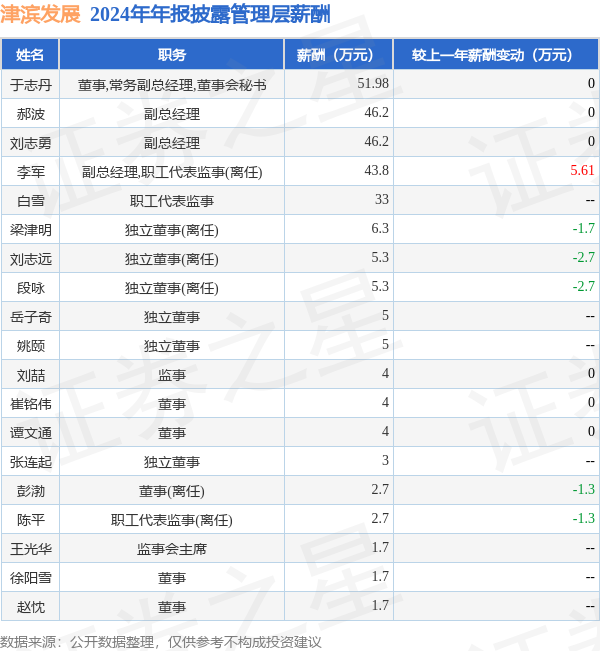Click 职工代表监事 position in 白雪 row
This screenshot has height=651, width=600.
tap(171, 201)
